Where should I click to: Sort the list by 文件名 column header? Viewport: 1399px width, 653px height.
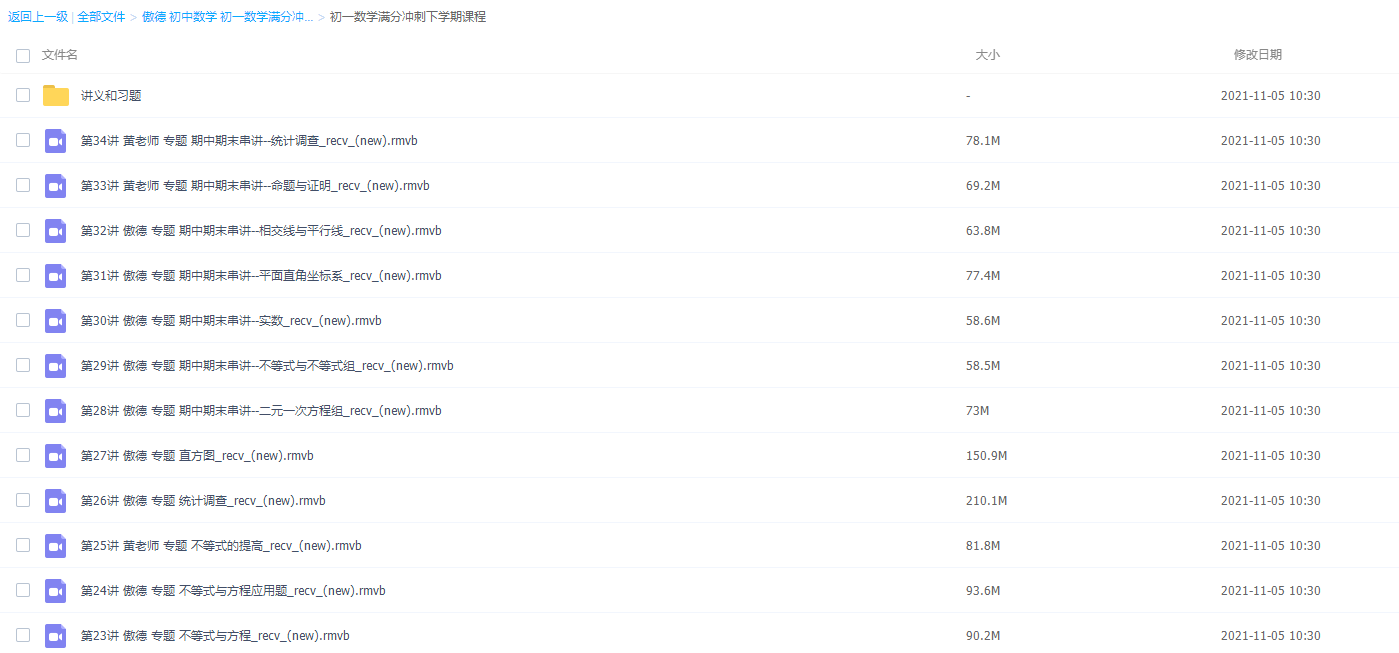(60, 55)
